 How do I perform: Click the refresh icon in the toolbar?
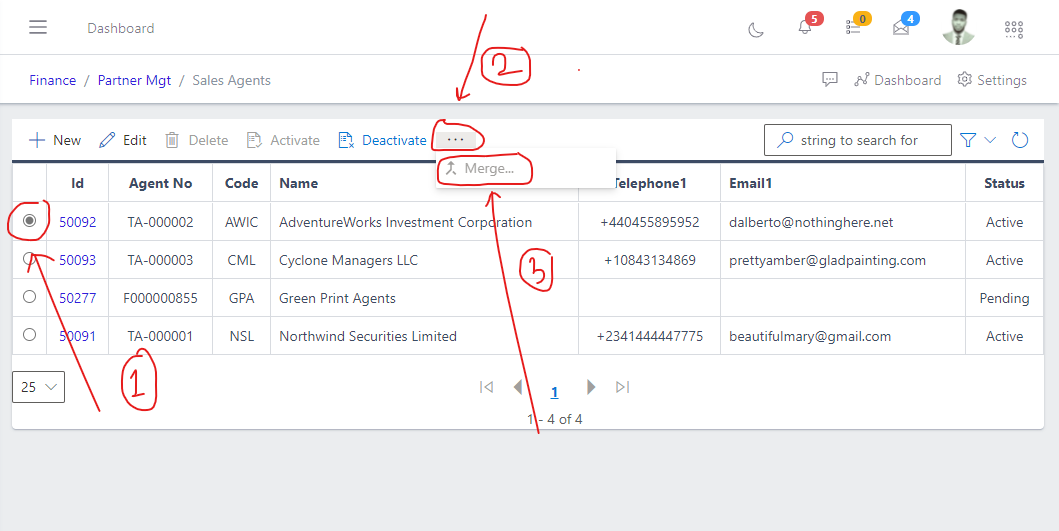[1020, 140]
